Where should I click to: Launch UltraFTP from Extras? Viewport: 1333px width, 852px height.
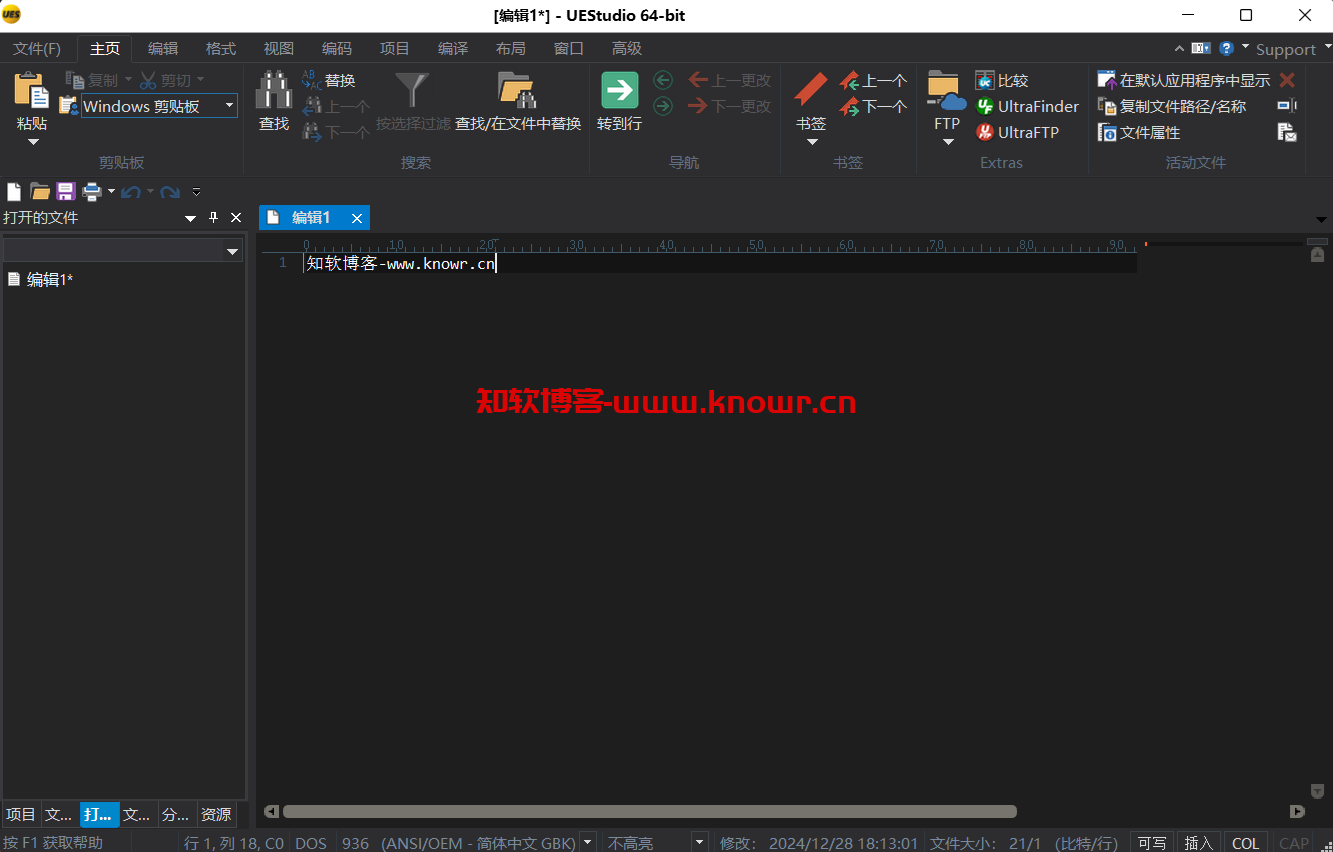point(1017,132)
